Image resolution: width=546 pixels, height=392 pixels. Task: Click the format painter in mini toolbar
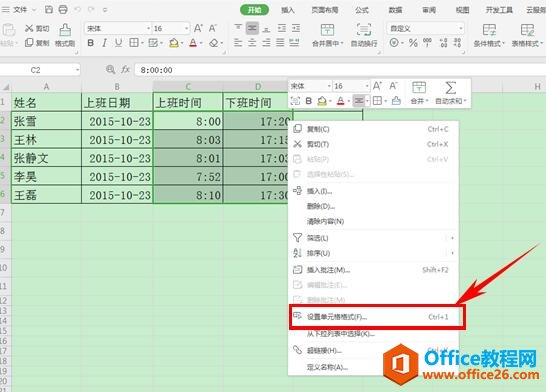click(x=396, y=101)
